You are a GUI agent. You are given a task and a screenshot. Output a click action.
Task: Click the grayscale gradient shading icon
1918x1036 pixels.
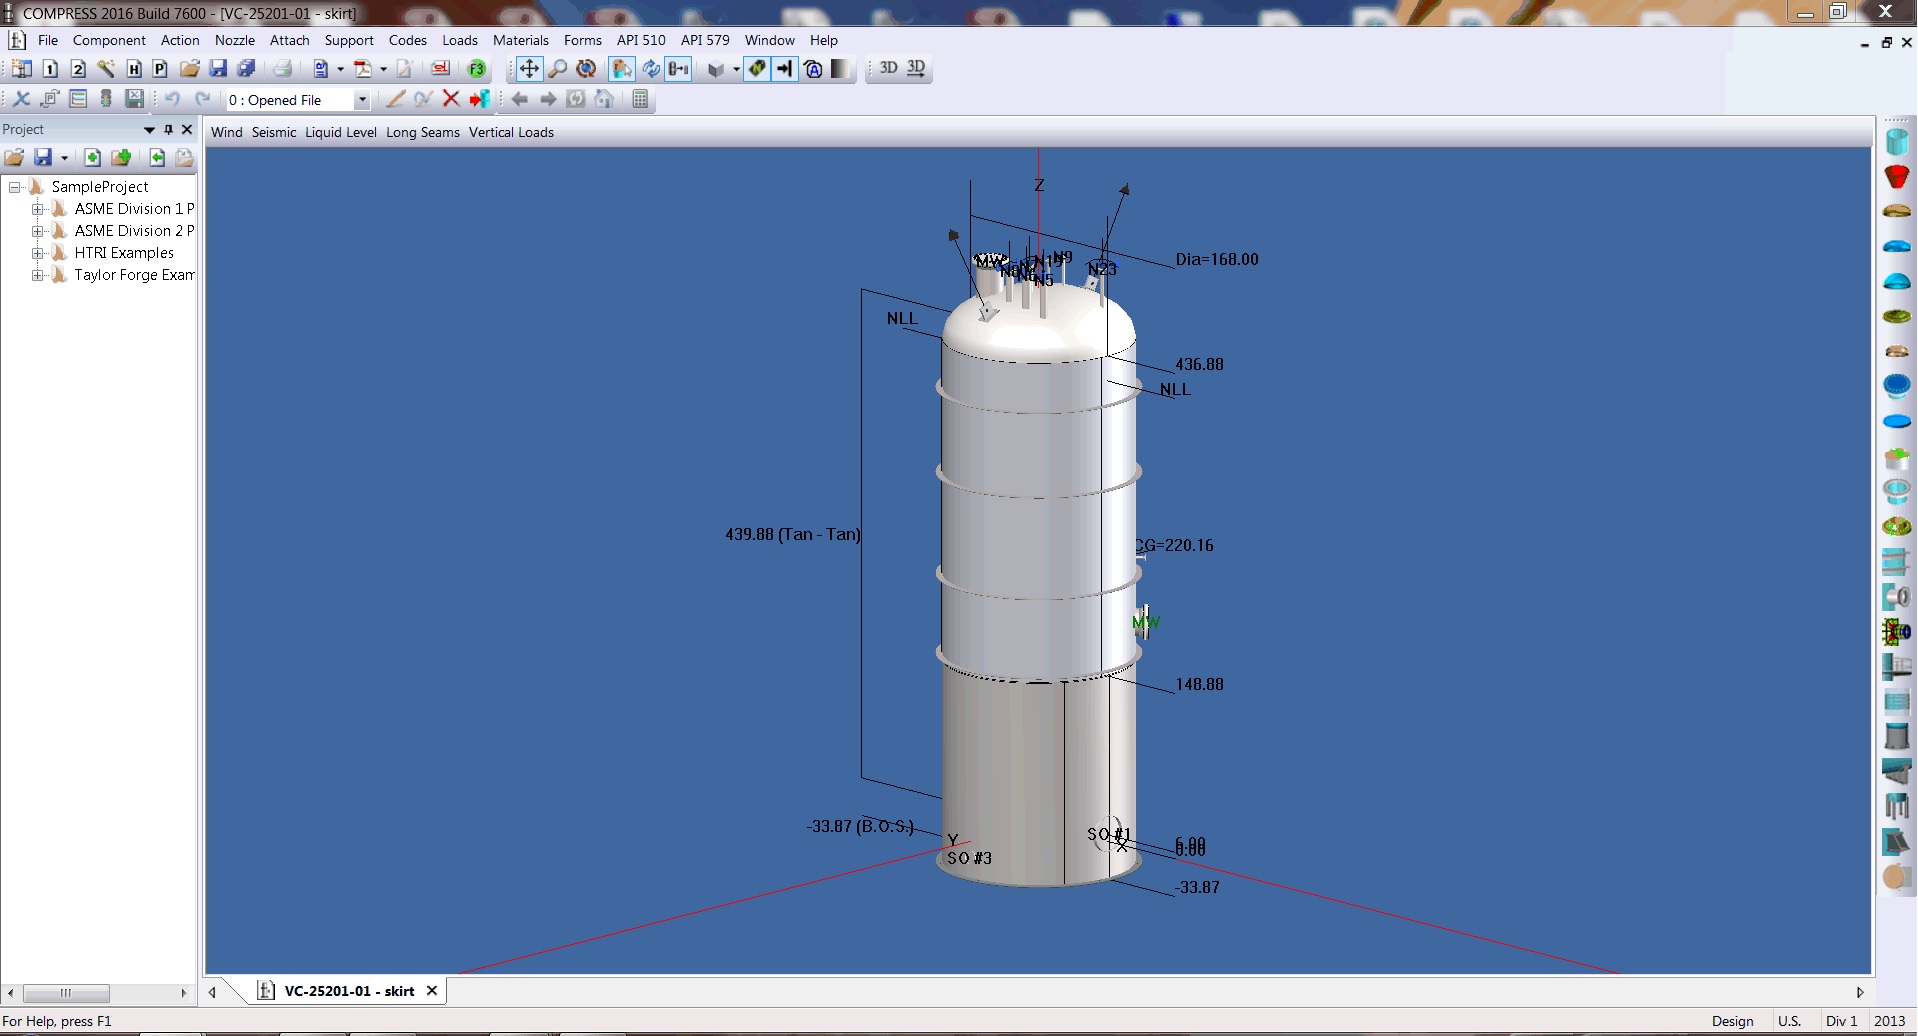click(x=841, y=69)
